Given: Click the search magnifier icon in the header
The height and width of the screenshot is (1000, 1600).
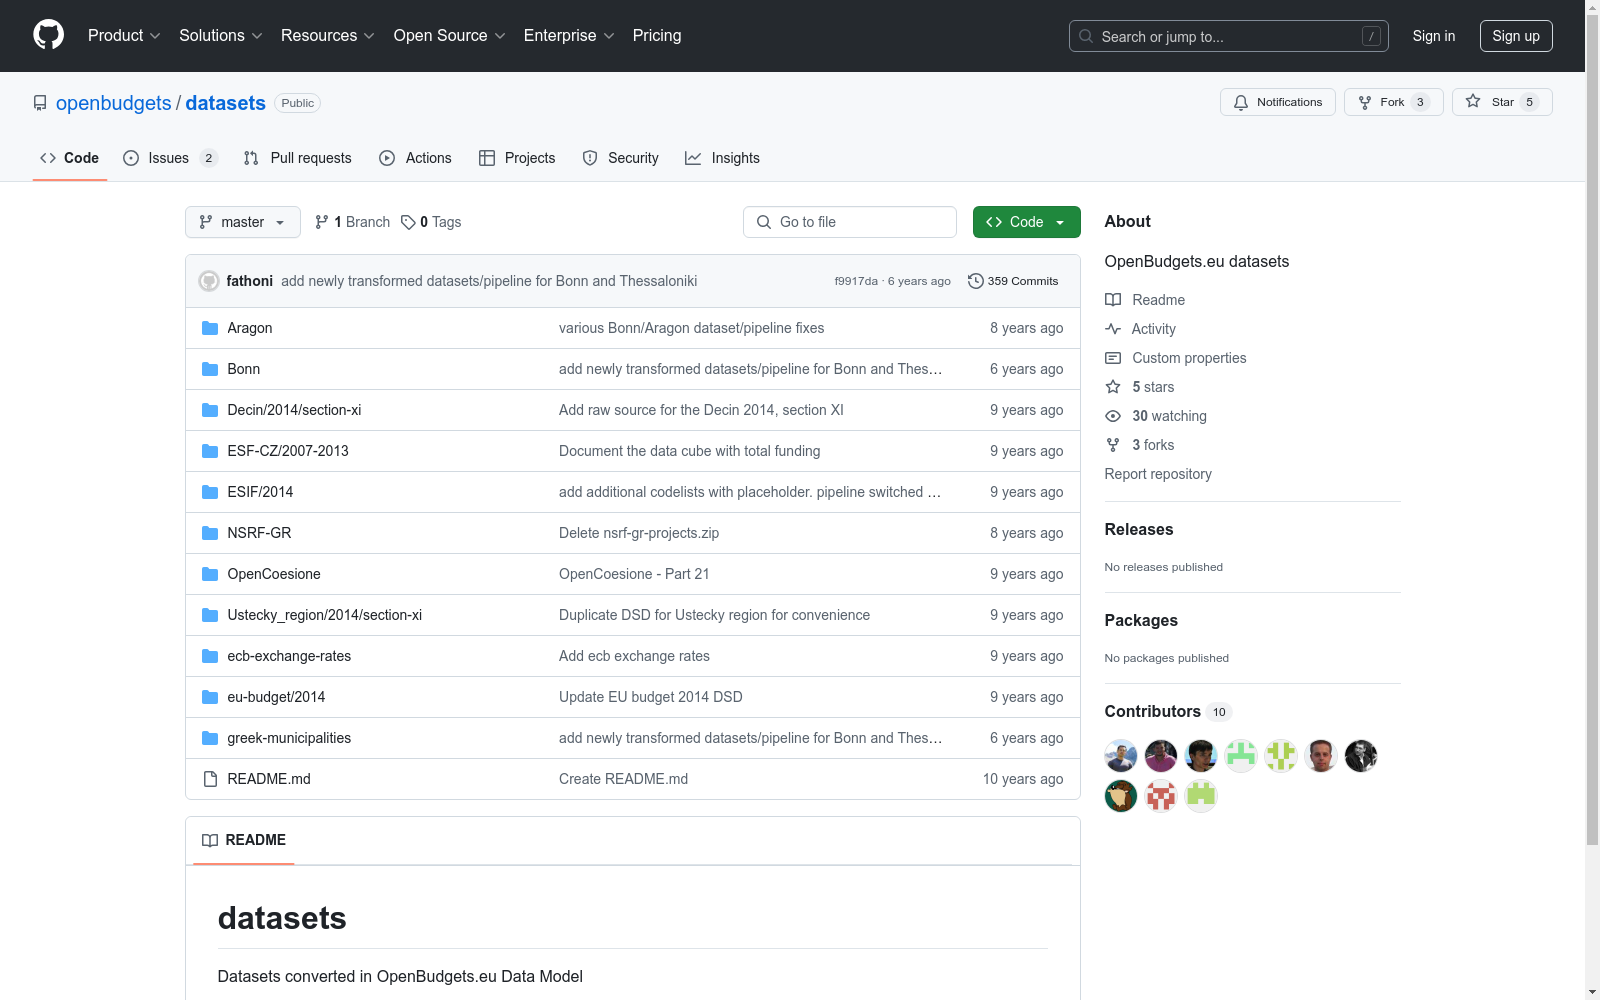Looking at the screenshot, I should click(x=1086, y=36).
